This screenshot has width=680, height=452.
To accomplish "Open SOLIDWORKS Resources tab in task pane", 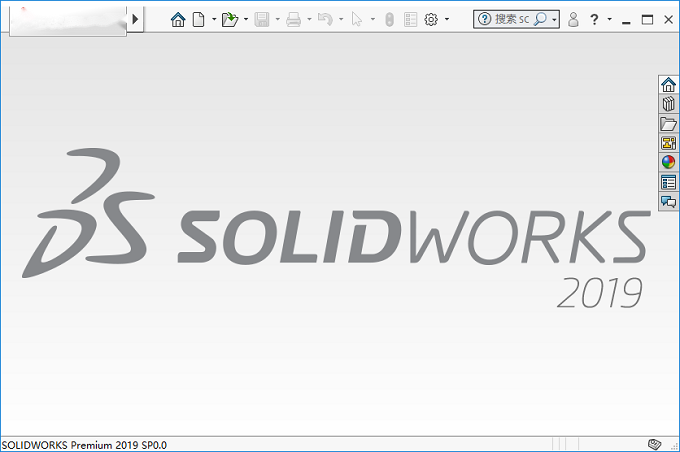I will coord(668,85).
